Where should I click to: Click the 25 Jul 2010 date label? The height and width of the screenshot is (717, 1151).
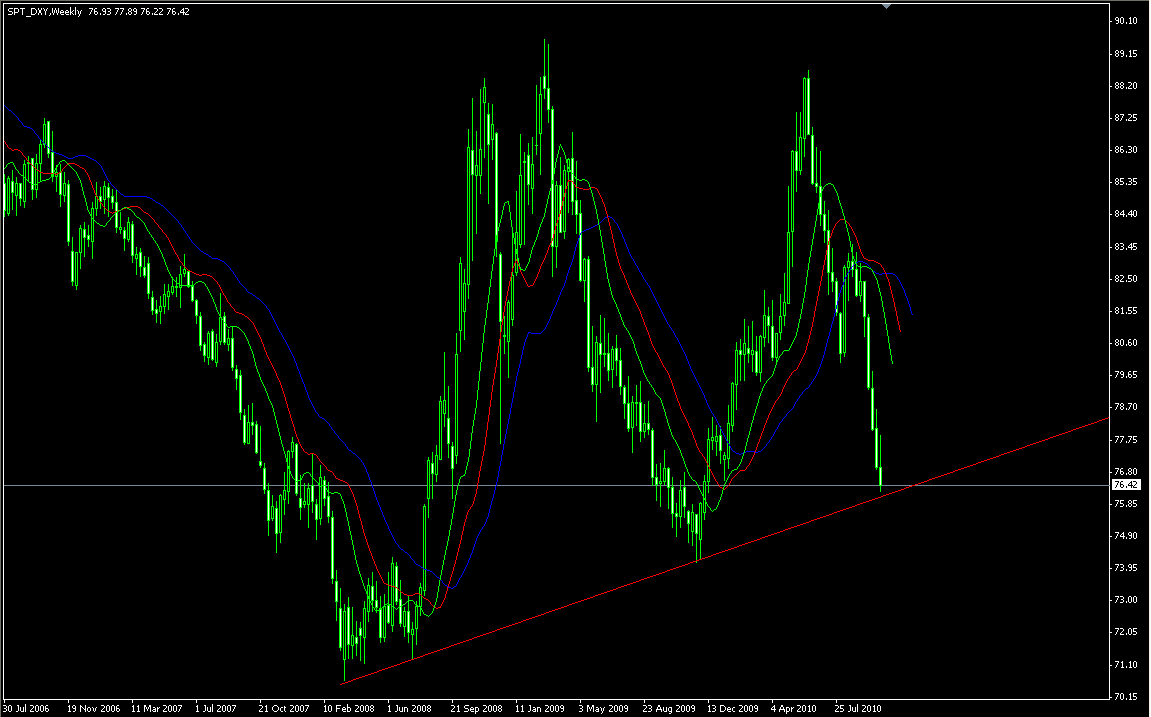(858, 709)
